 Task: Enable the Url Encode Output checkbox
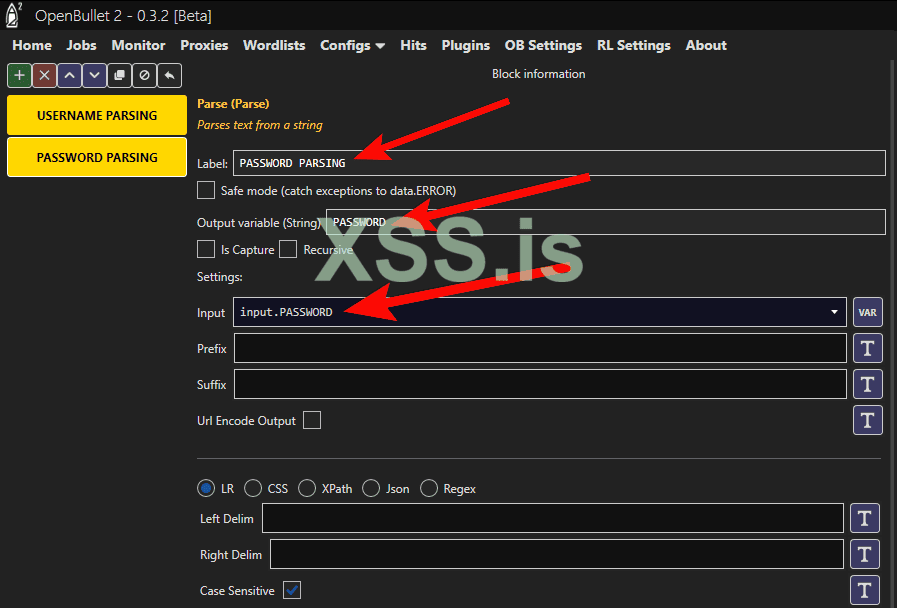[312, 420]
